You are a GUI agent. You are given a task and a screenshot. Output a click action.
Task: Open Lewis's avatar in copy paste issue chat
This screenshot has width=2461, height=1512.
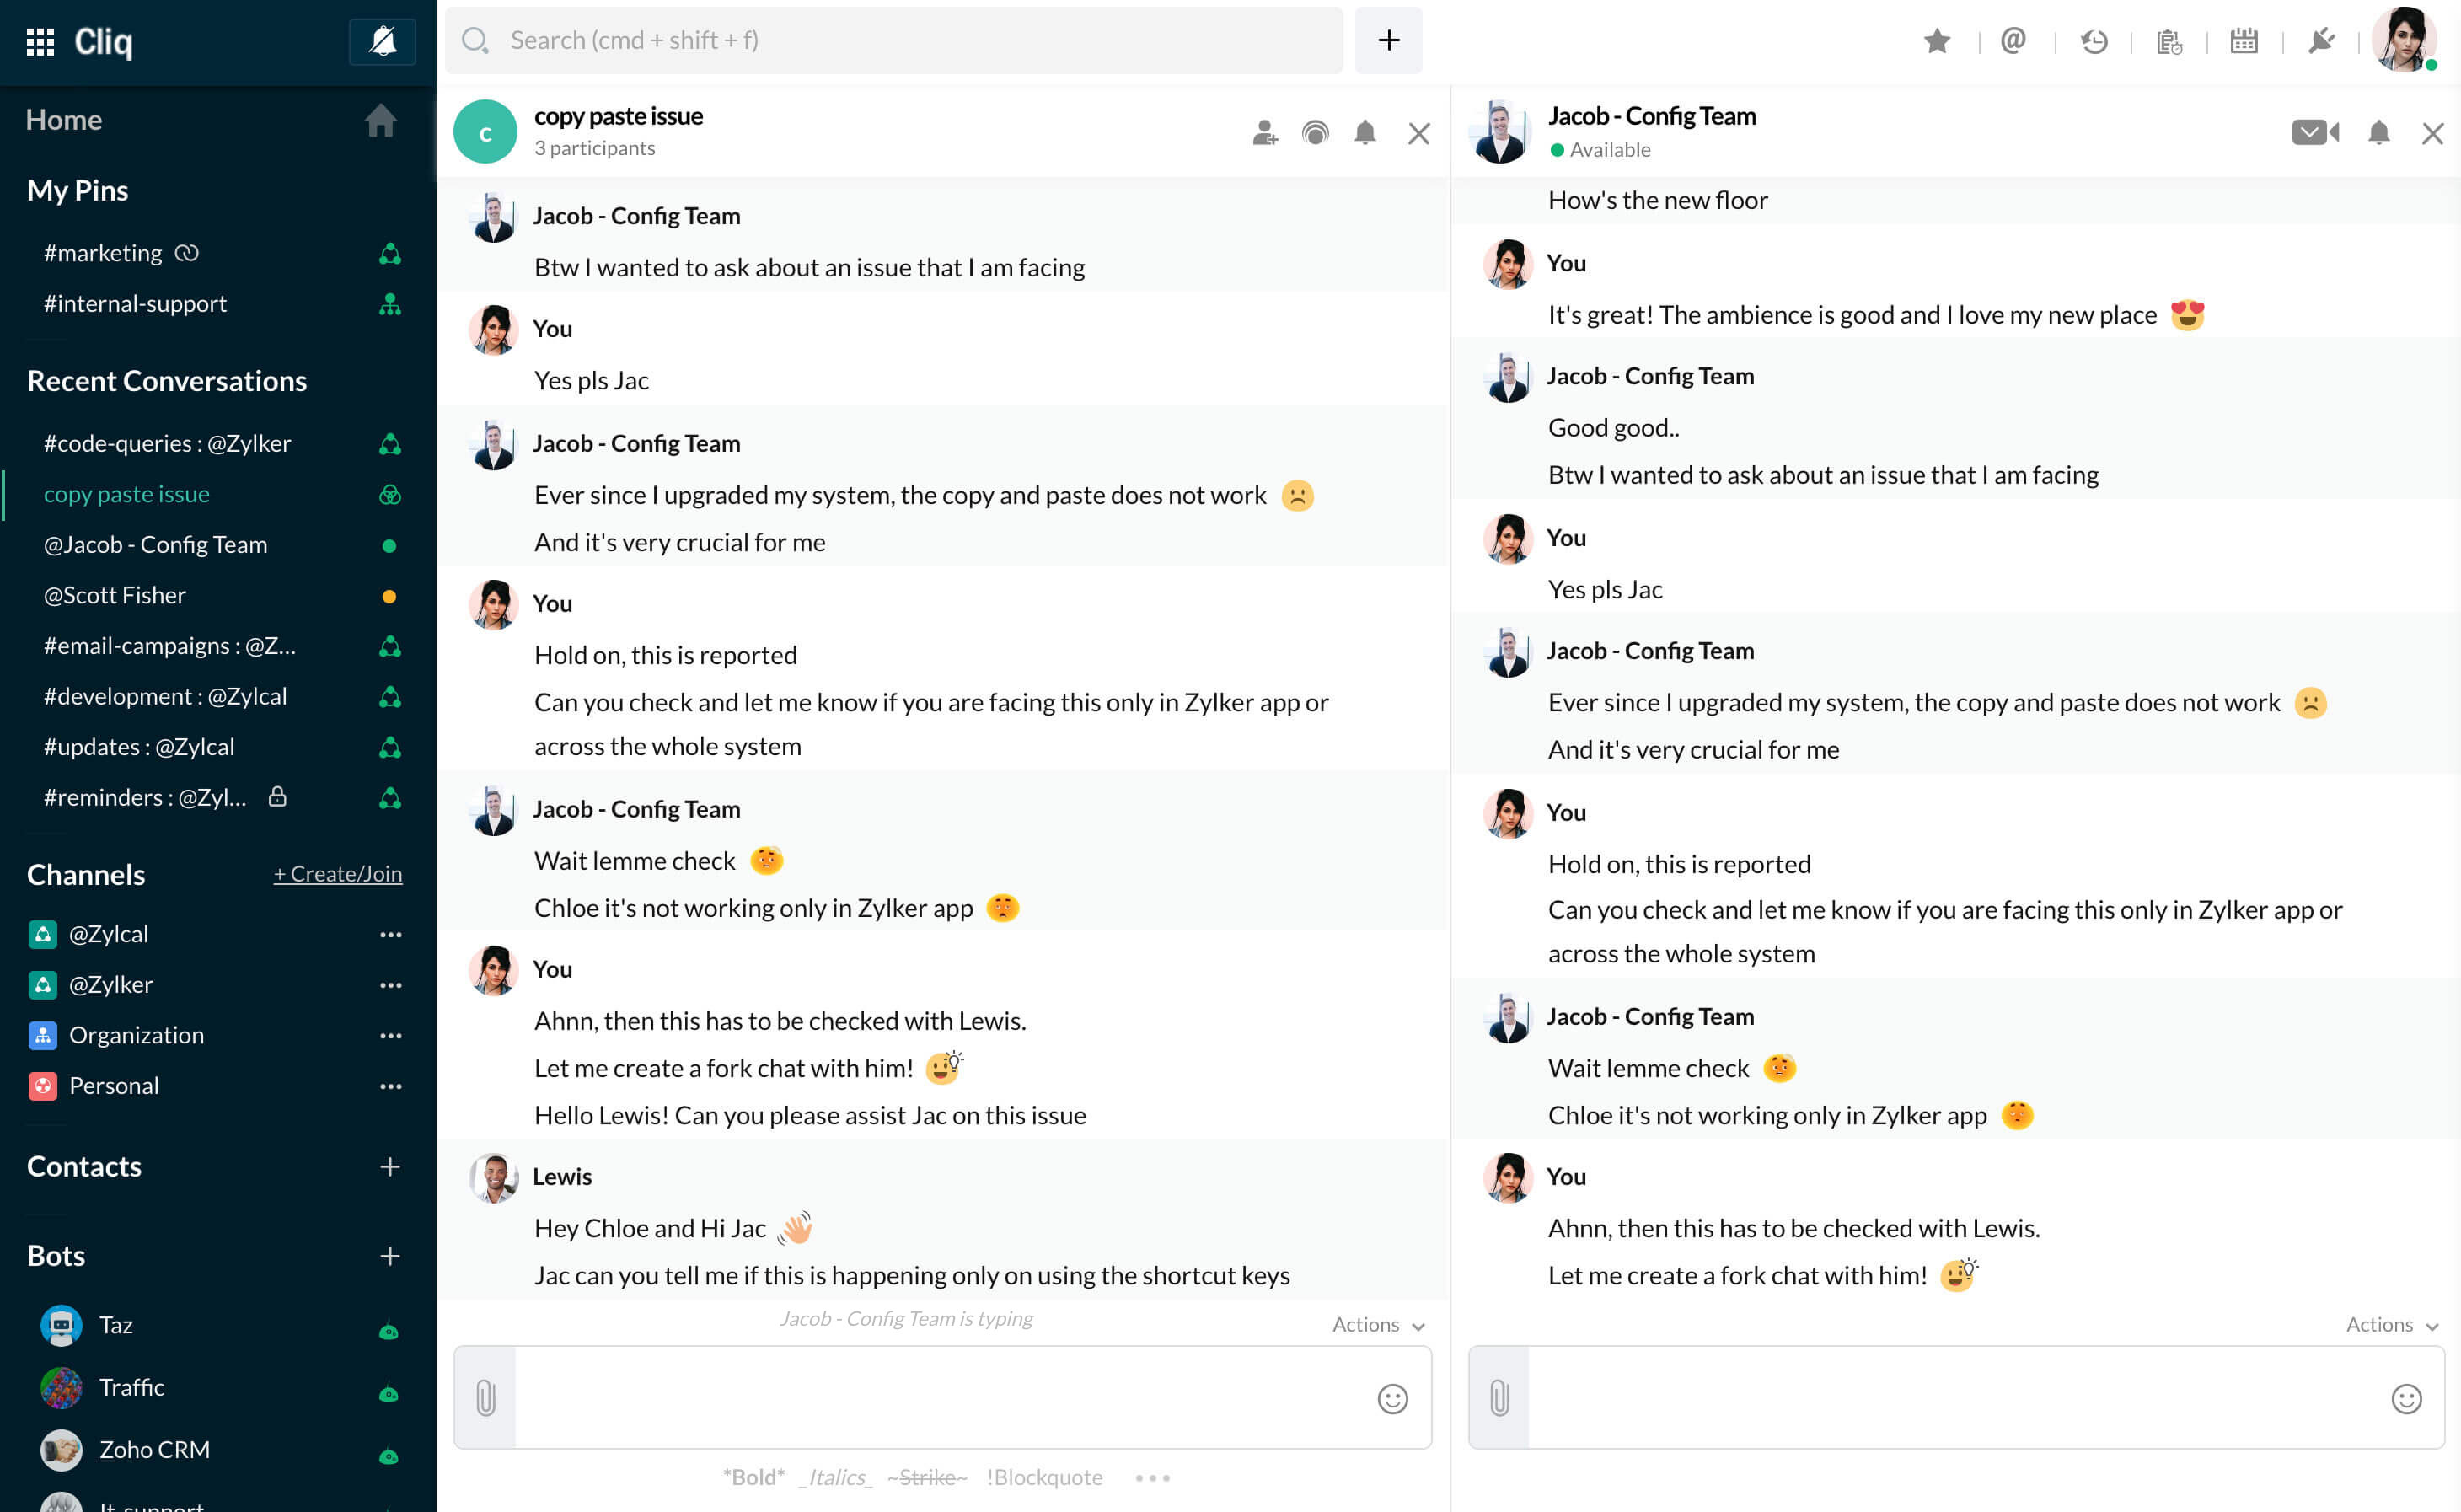tap(493, 1177)
